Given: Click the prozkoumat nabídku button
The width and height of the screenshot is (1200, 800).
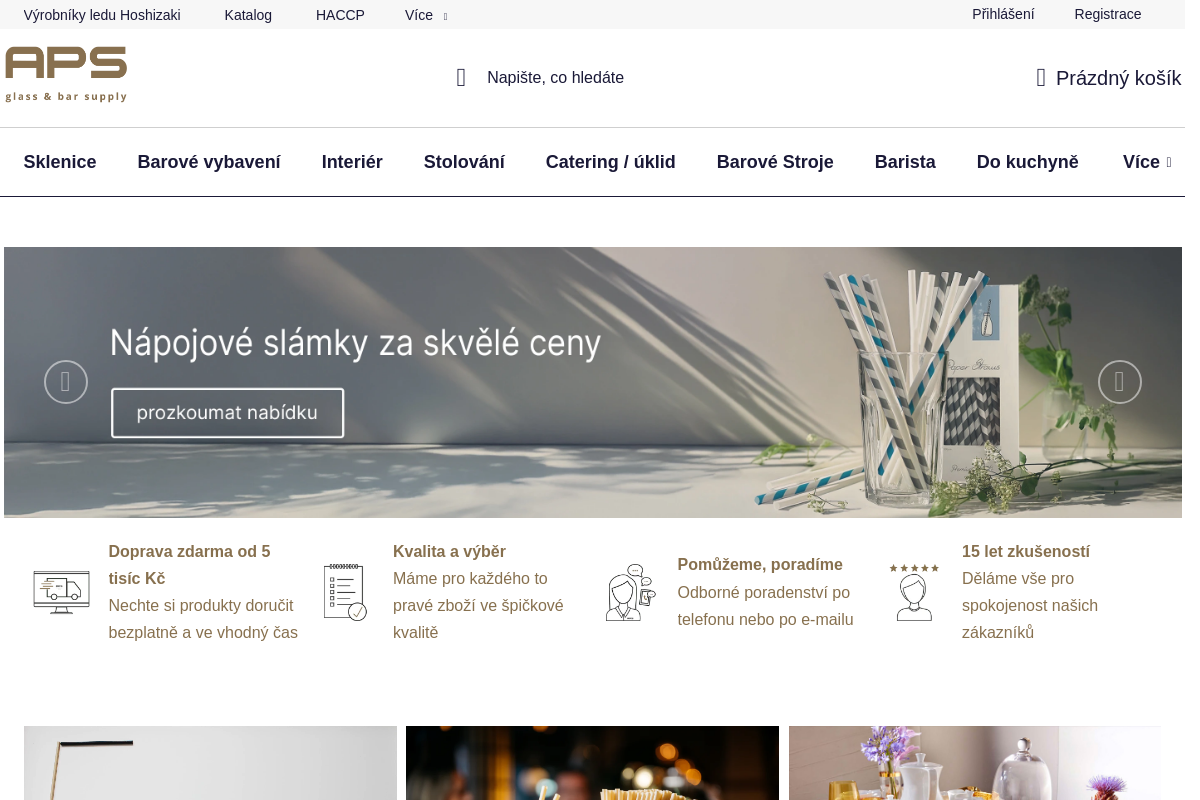Looking at the screenshot, I should (227, 413).
